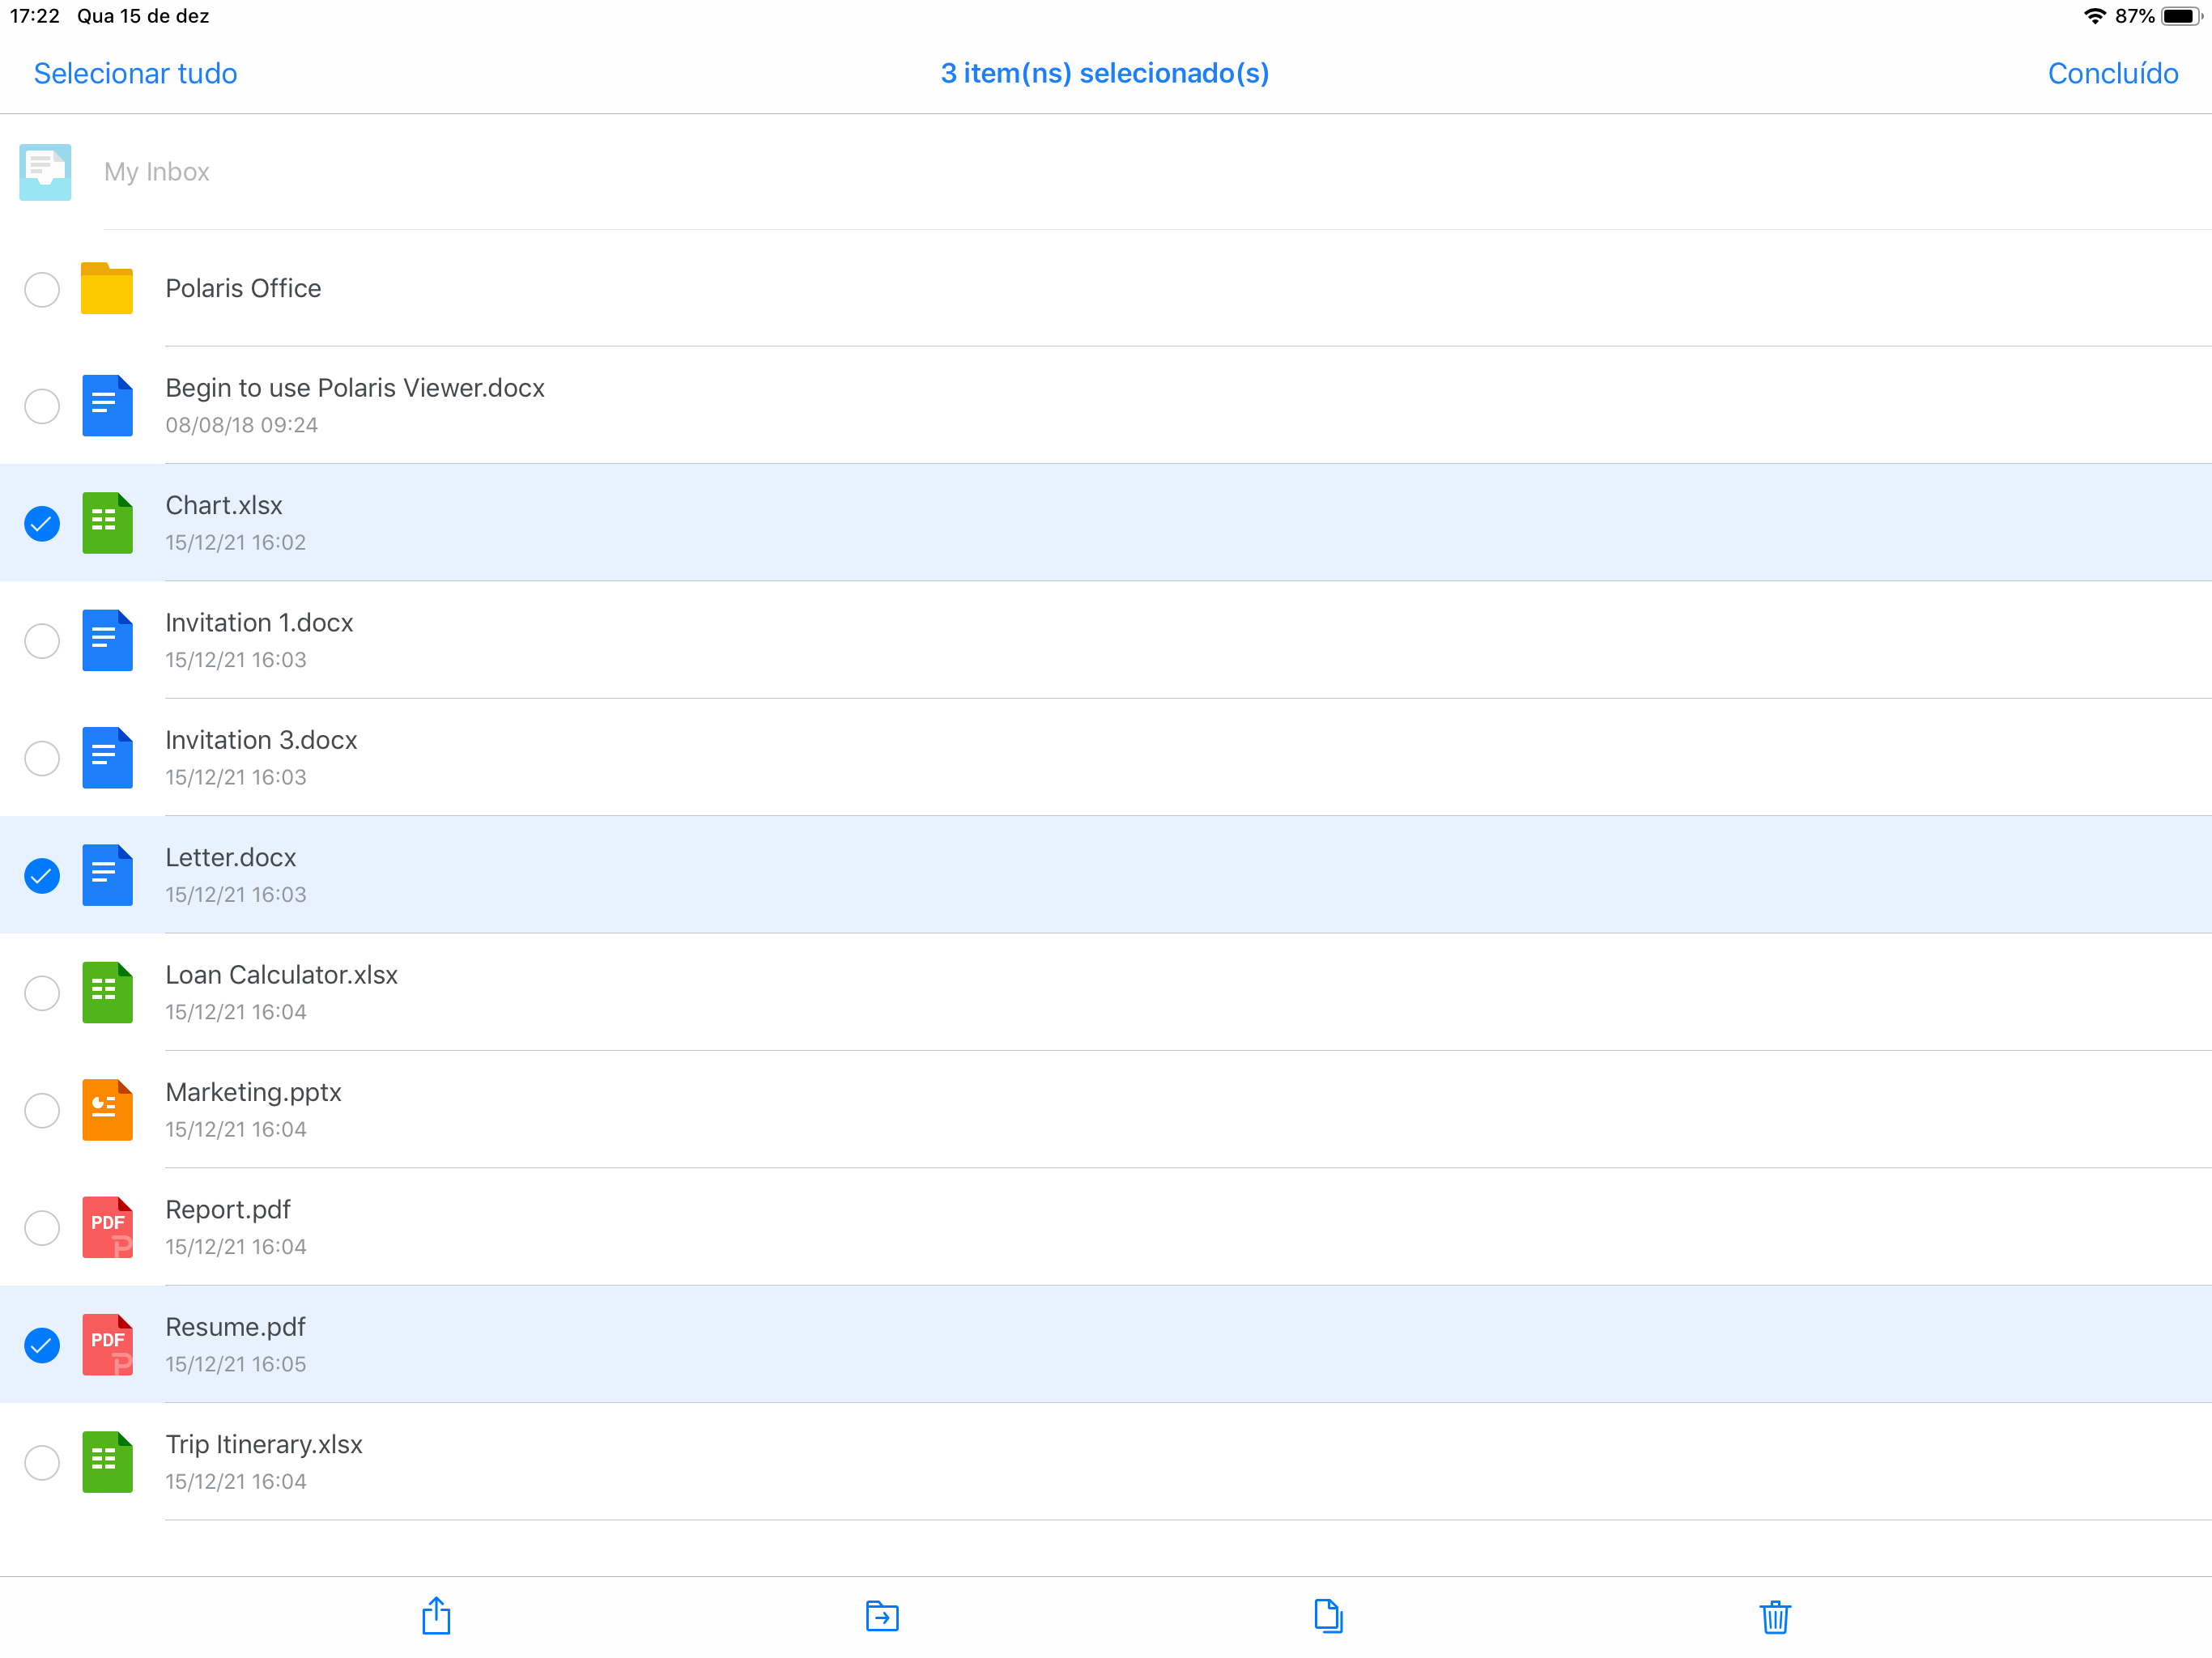Click the Trip Itinerary.xlsx green sheet icon
2212x1658 pixels.
tap(107, 1462)
